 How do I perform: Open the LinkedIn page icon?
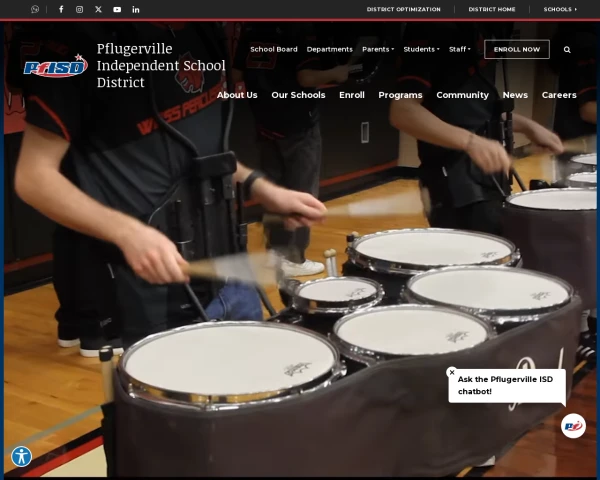tap(136, 9)
